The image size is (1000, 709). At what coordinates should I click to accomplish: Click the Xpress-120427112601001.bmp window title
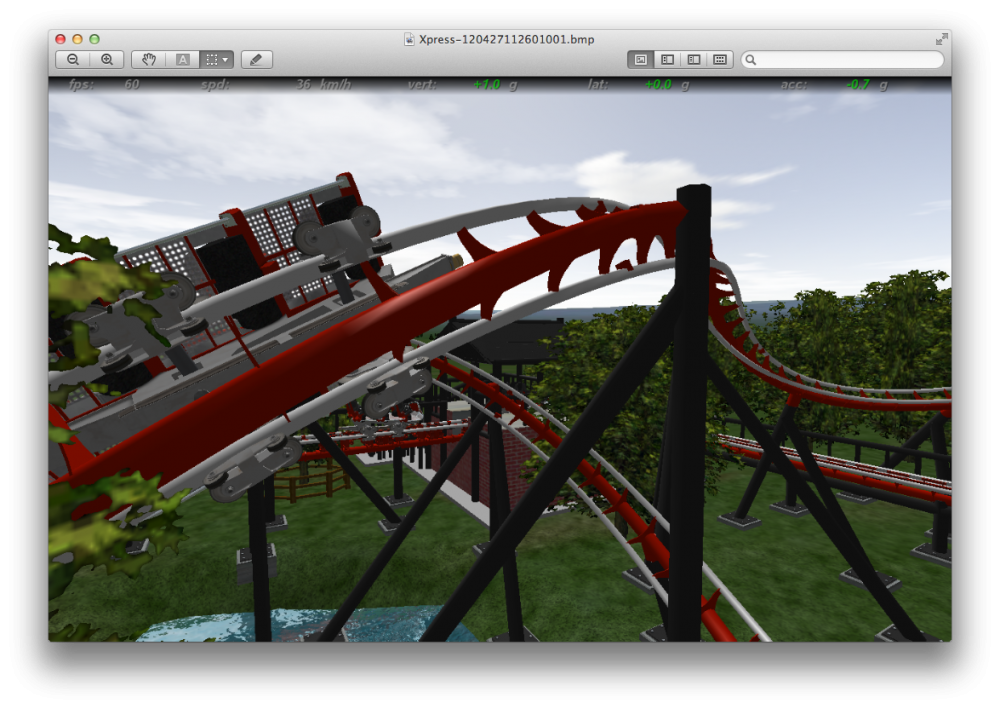coord(506,39)
